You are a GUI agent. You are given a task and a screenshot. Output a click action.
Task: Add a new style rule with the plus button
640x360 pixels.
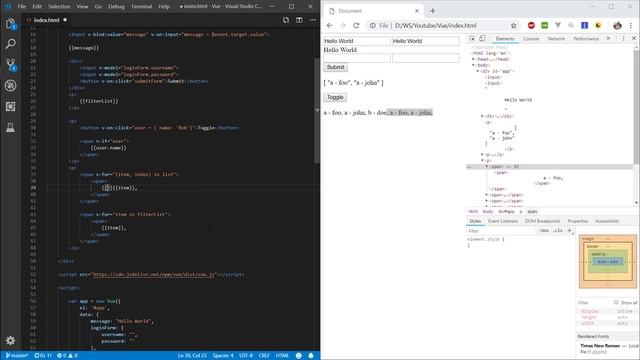click(x=570, y=231)
